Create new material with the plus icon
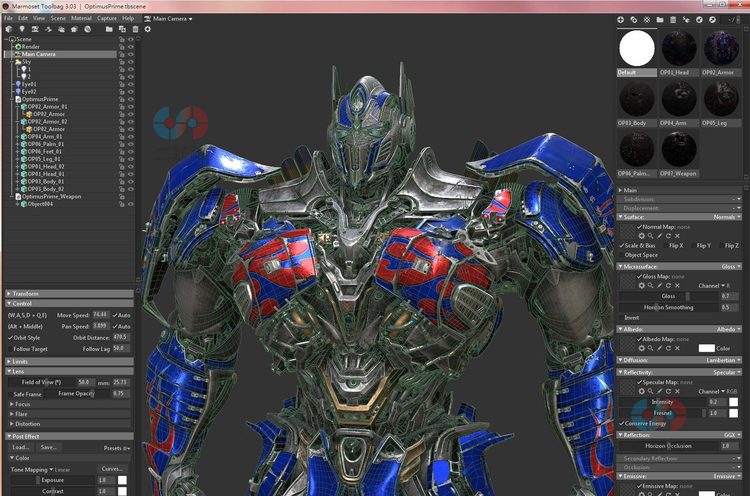The height and width of the screenshot is (496, 750). [620, 20]
